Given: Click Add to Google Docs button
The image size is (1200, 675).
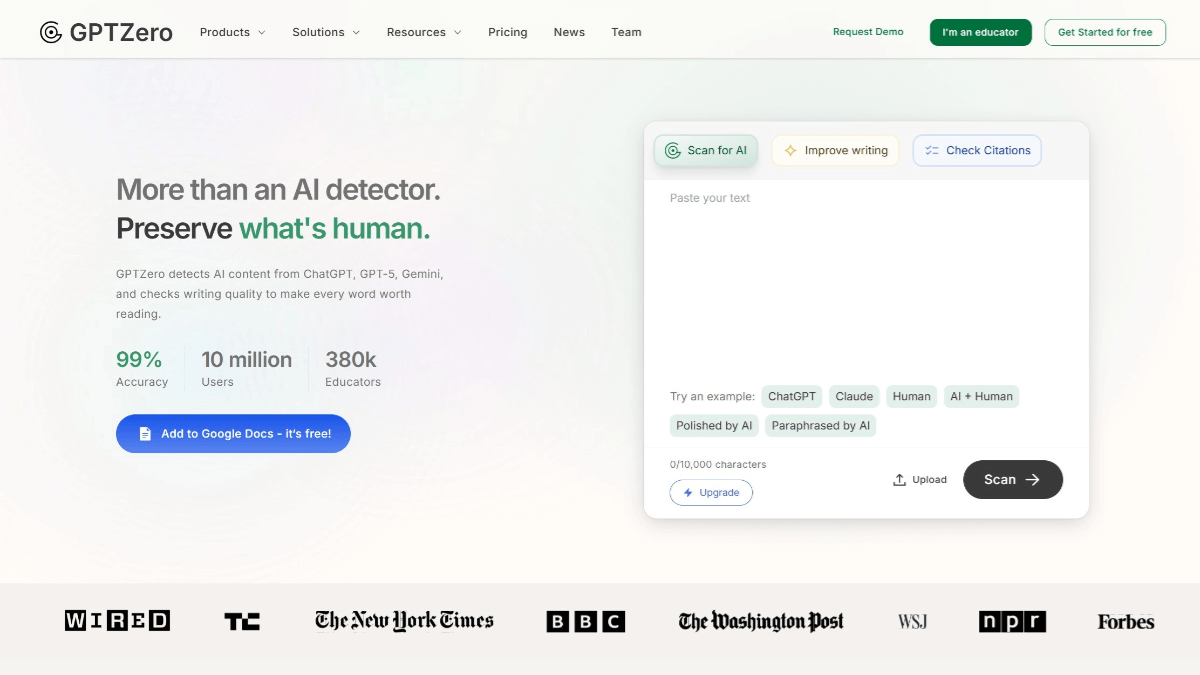Looking at the screenshot, I should pyautogui.click(x=233, y=434).
